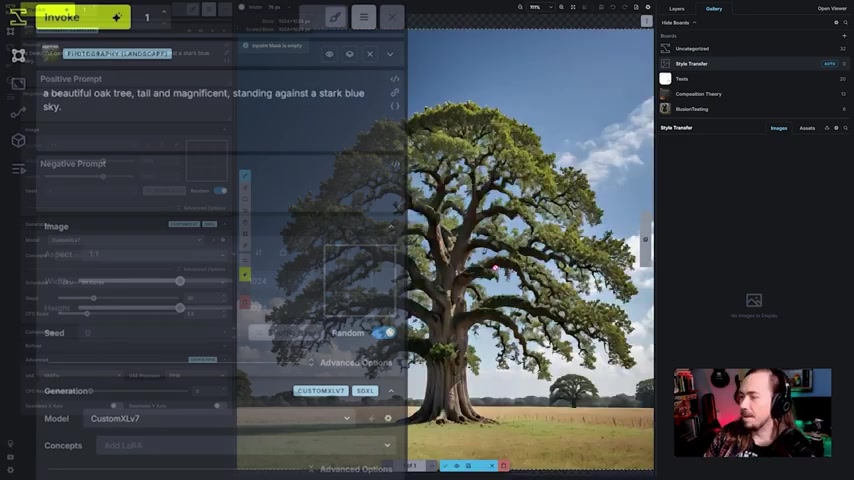
Task: Open model settings gear next to Model
Action: 388,418
